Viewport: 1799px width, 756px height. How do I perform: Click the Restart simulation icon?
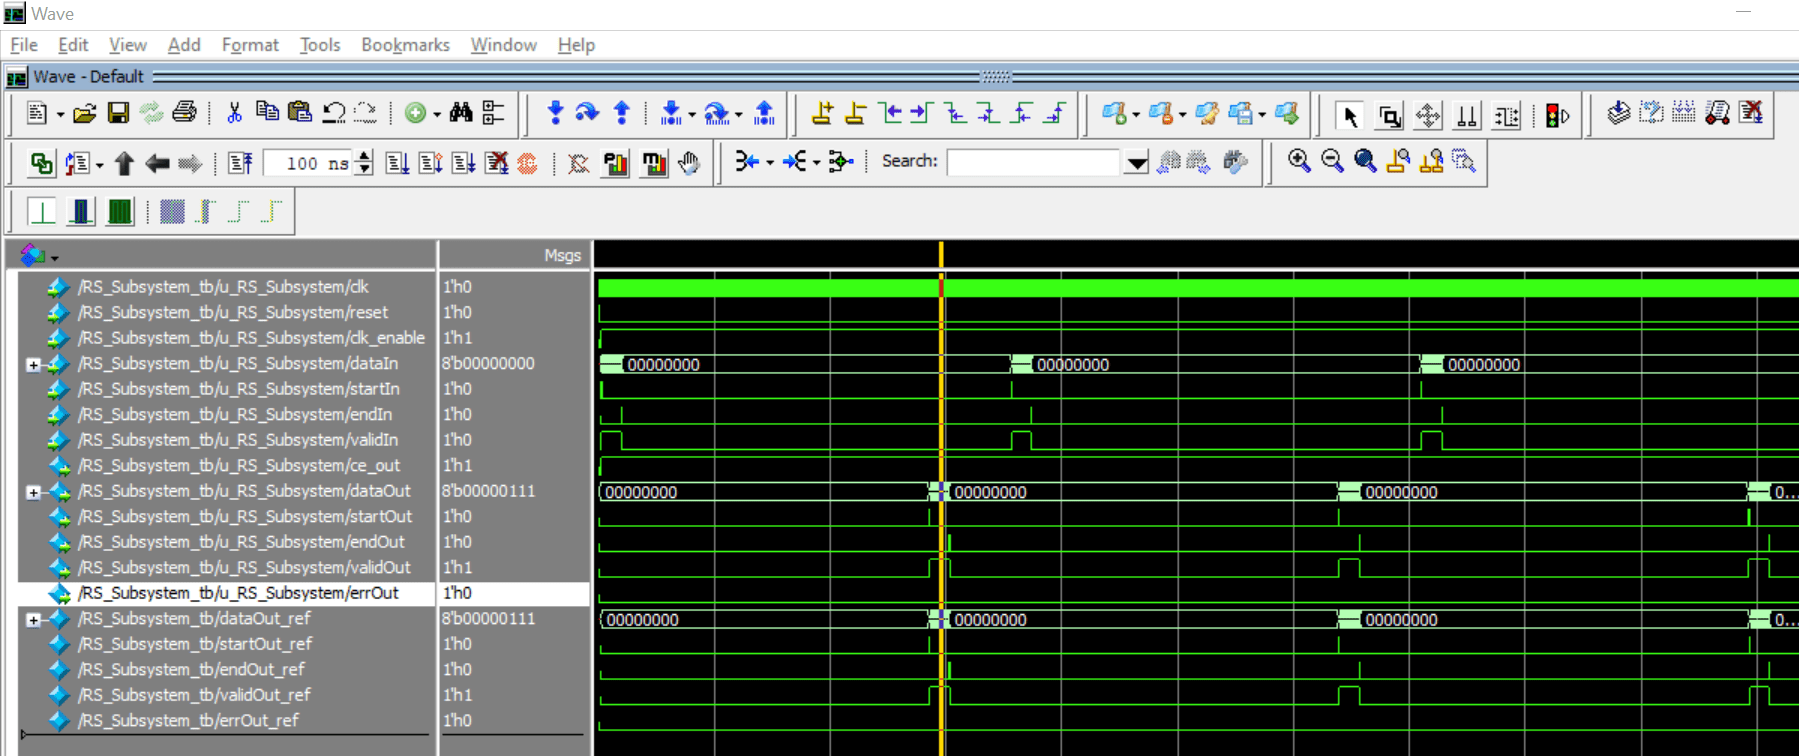[x=240, y=163]
